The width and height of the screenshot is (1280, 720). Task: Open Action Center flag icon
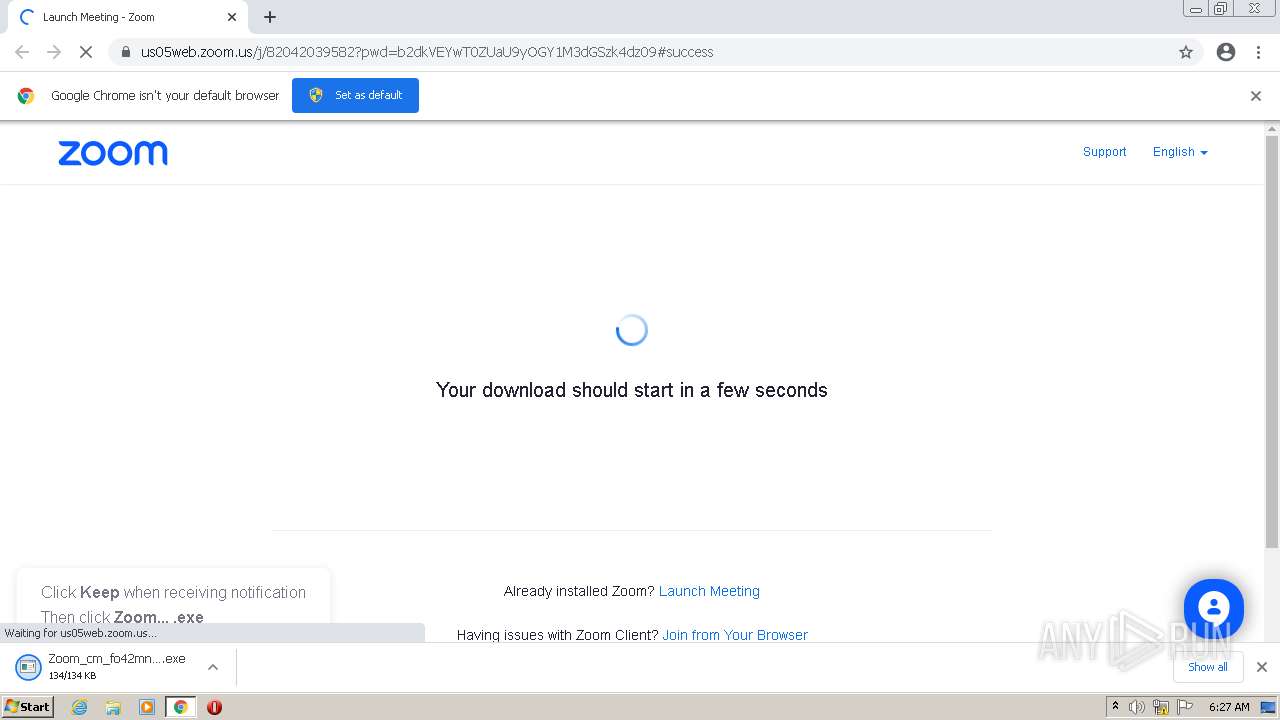1184,707
